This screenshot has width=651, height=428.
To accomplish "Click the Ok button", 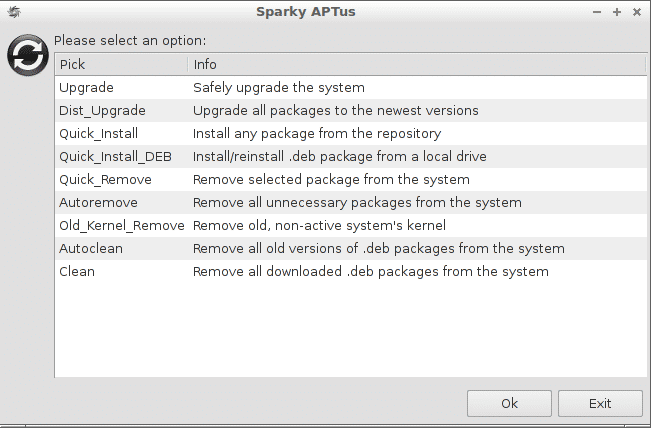I will click(509, 403).
